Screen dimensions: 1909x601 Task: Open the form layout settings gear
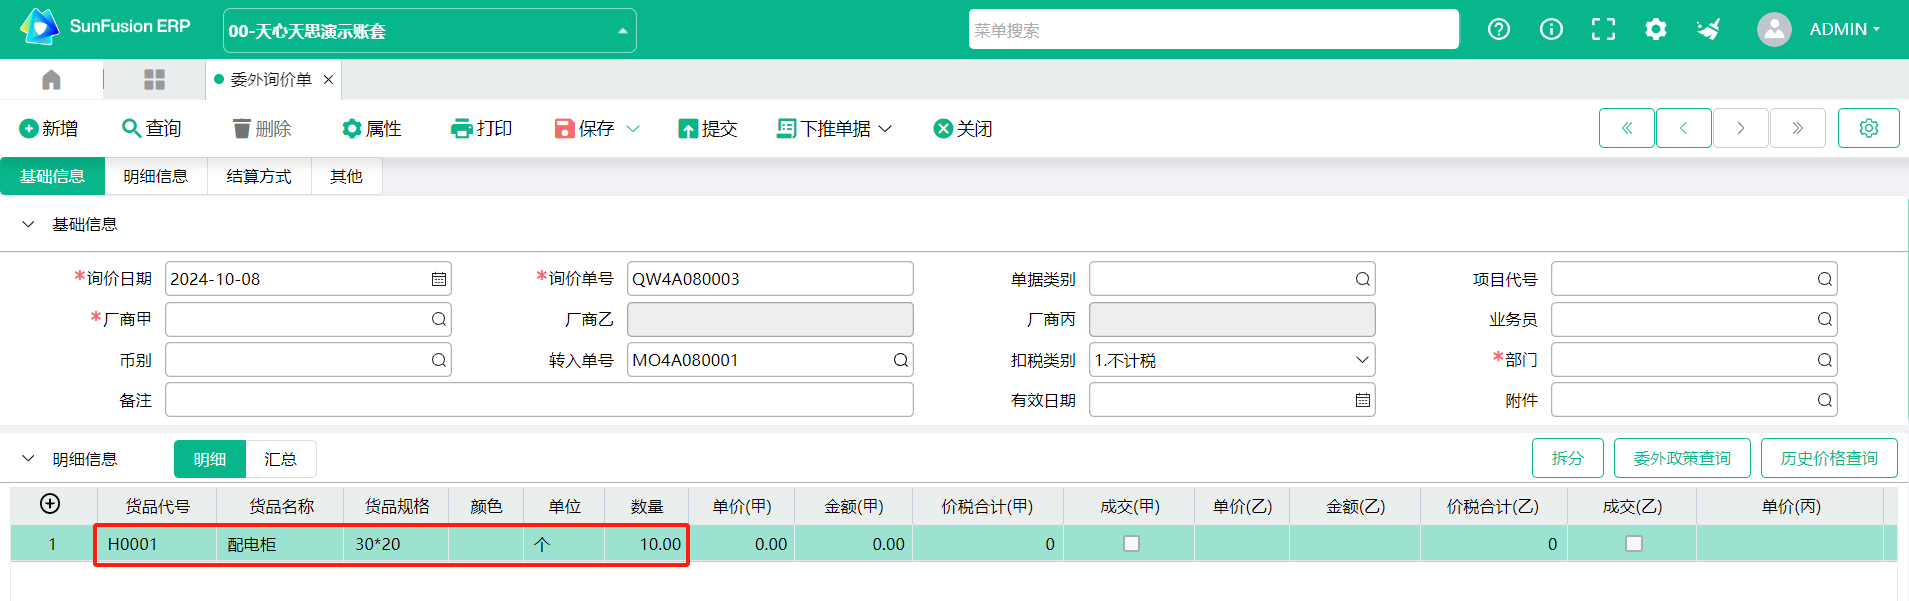1869,128
